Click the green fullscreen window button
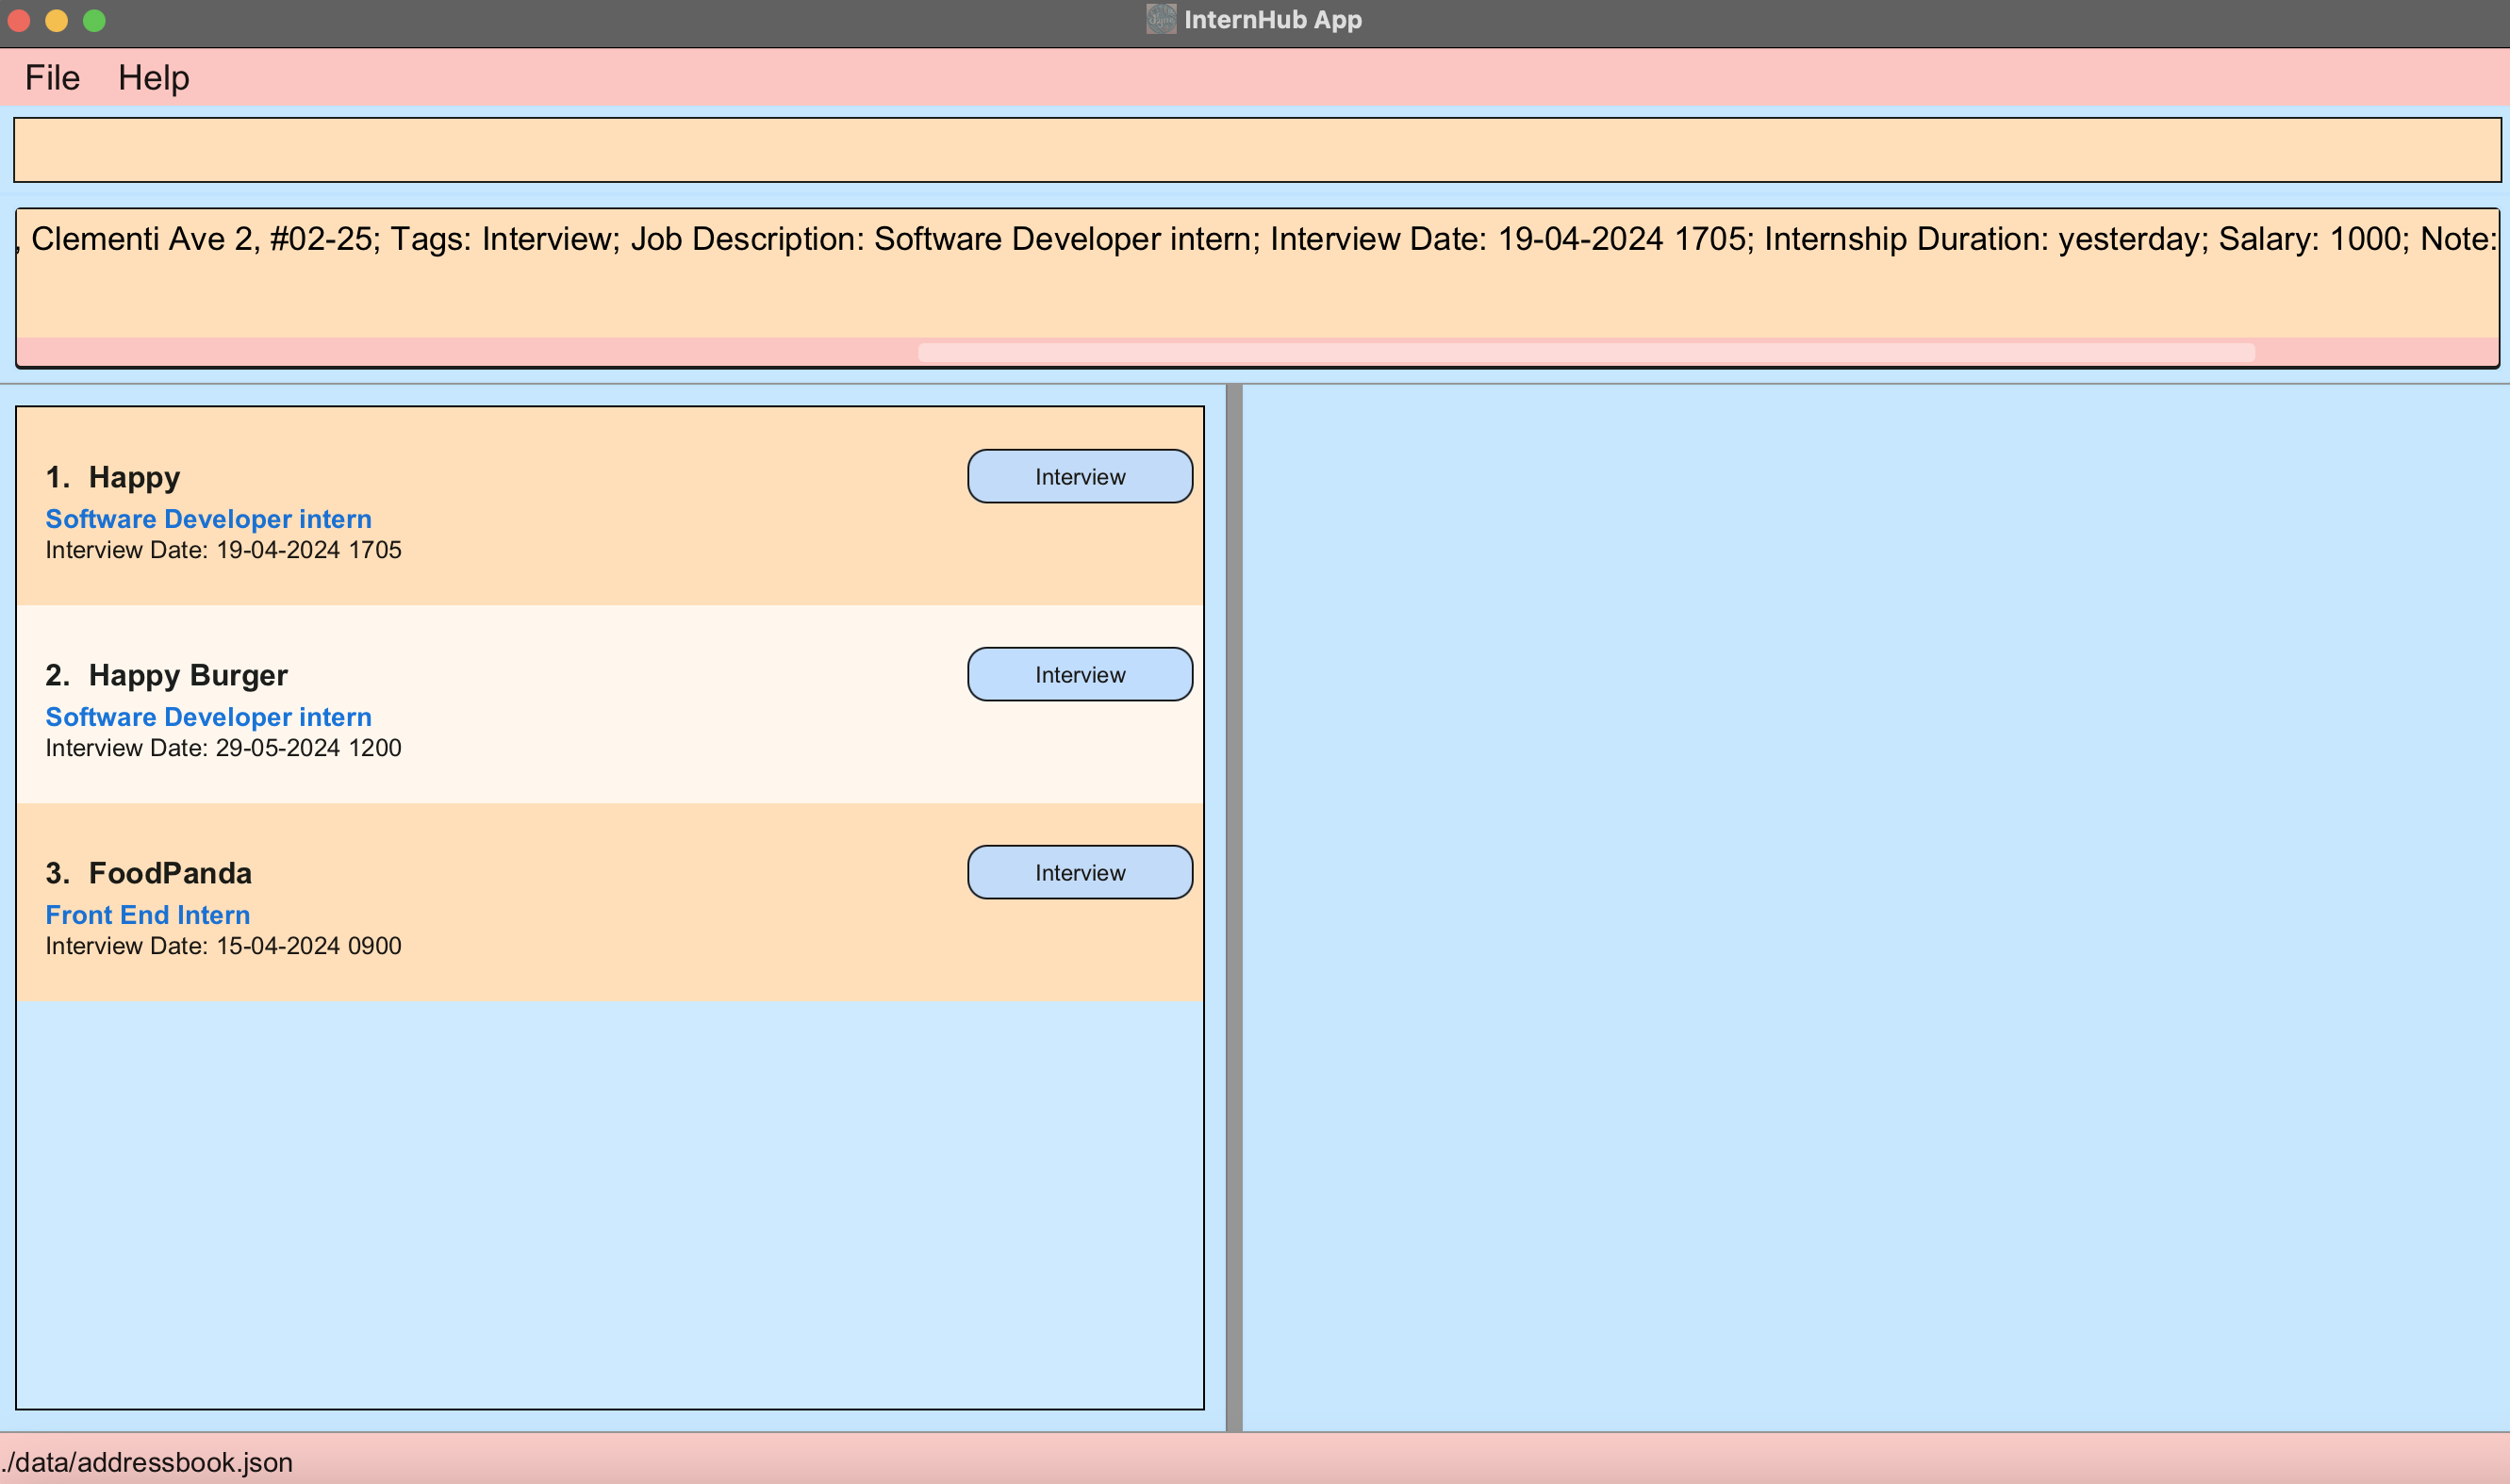Screen dimensions: 2510x1484 94,20
